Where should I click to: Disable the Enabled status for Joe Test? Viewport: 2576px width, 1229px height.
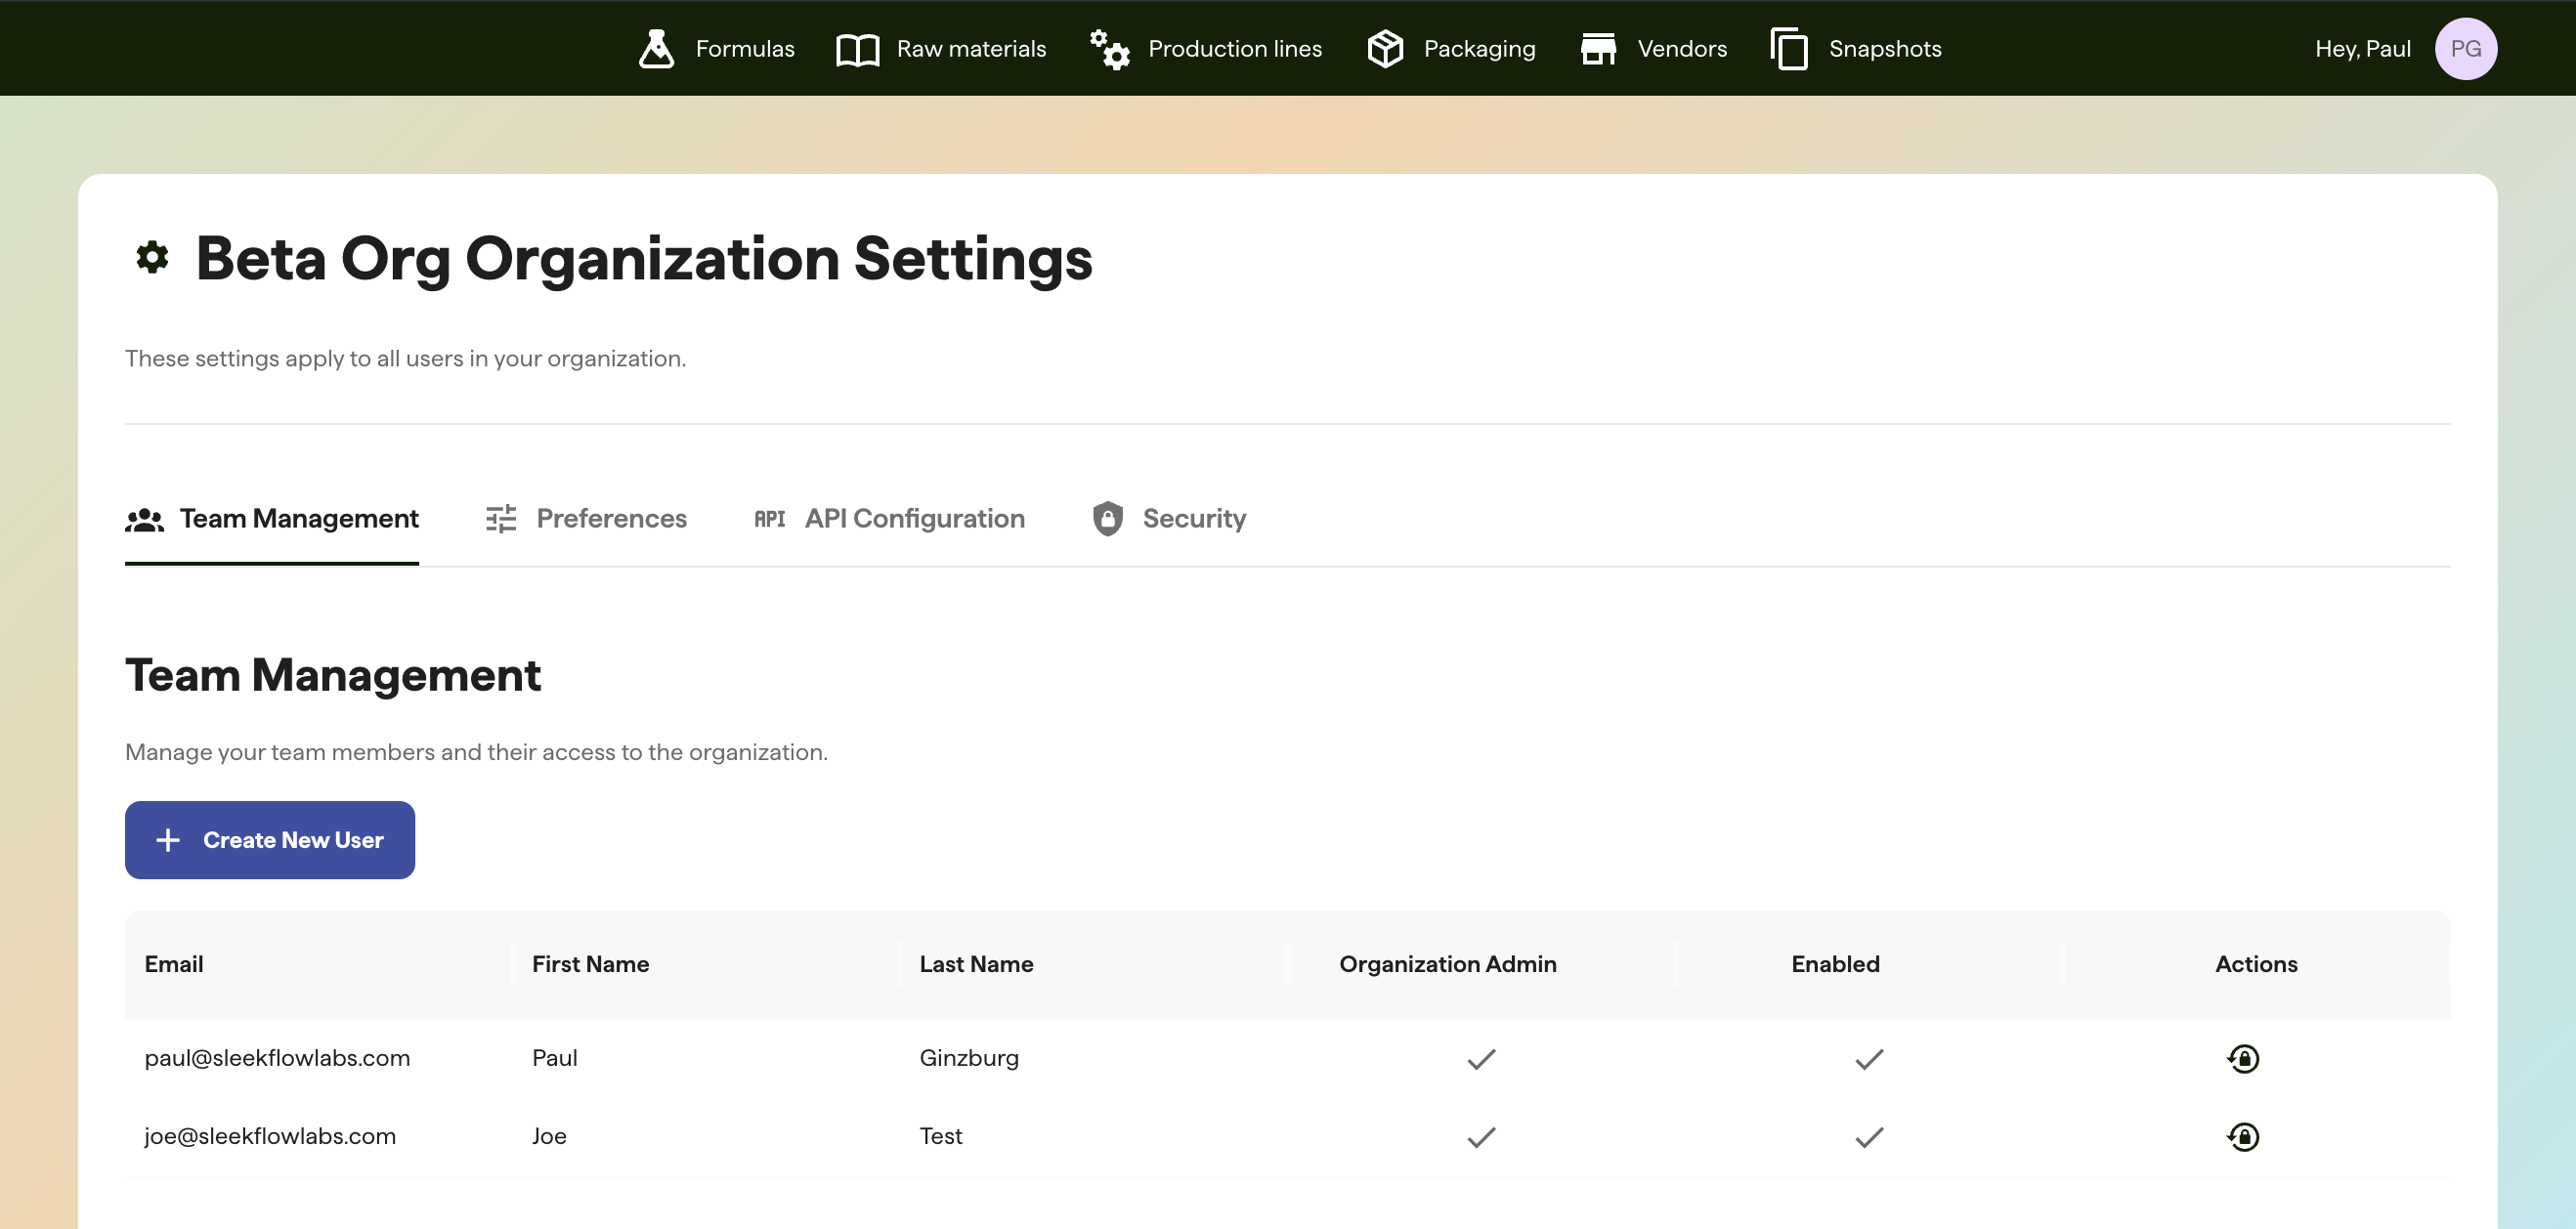click(1868, 1136)
